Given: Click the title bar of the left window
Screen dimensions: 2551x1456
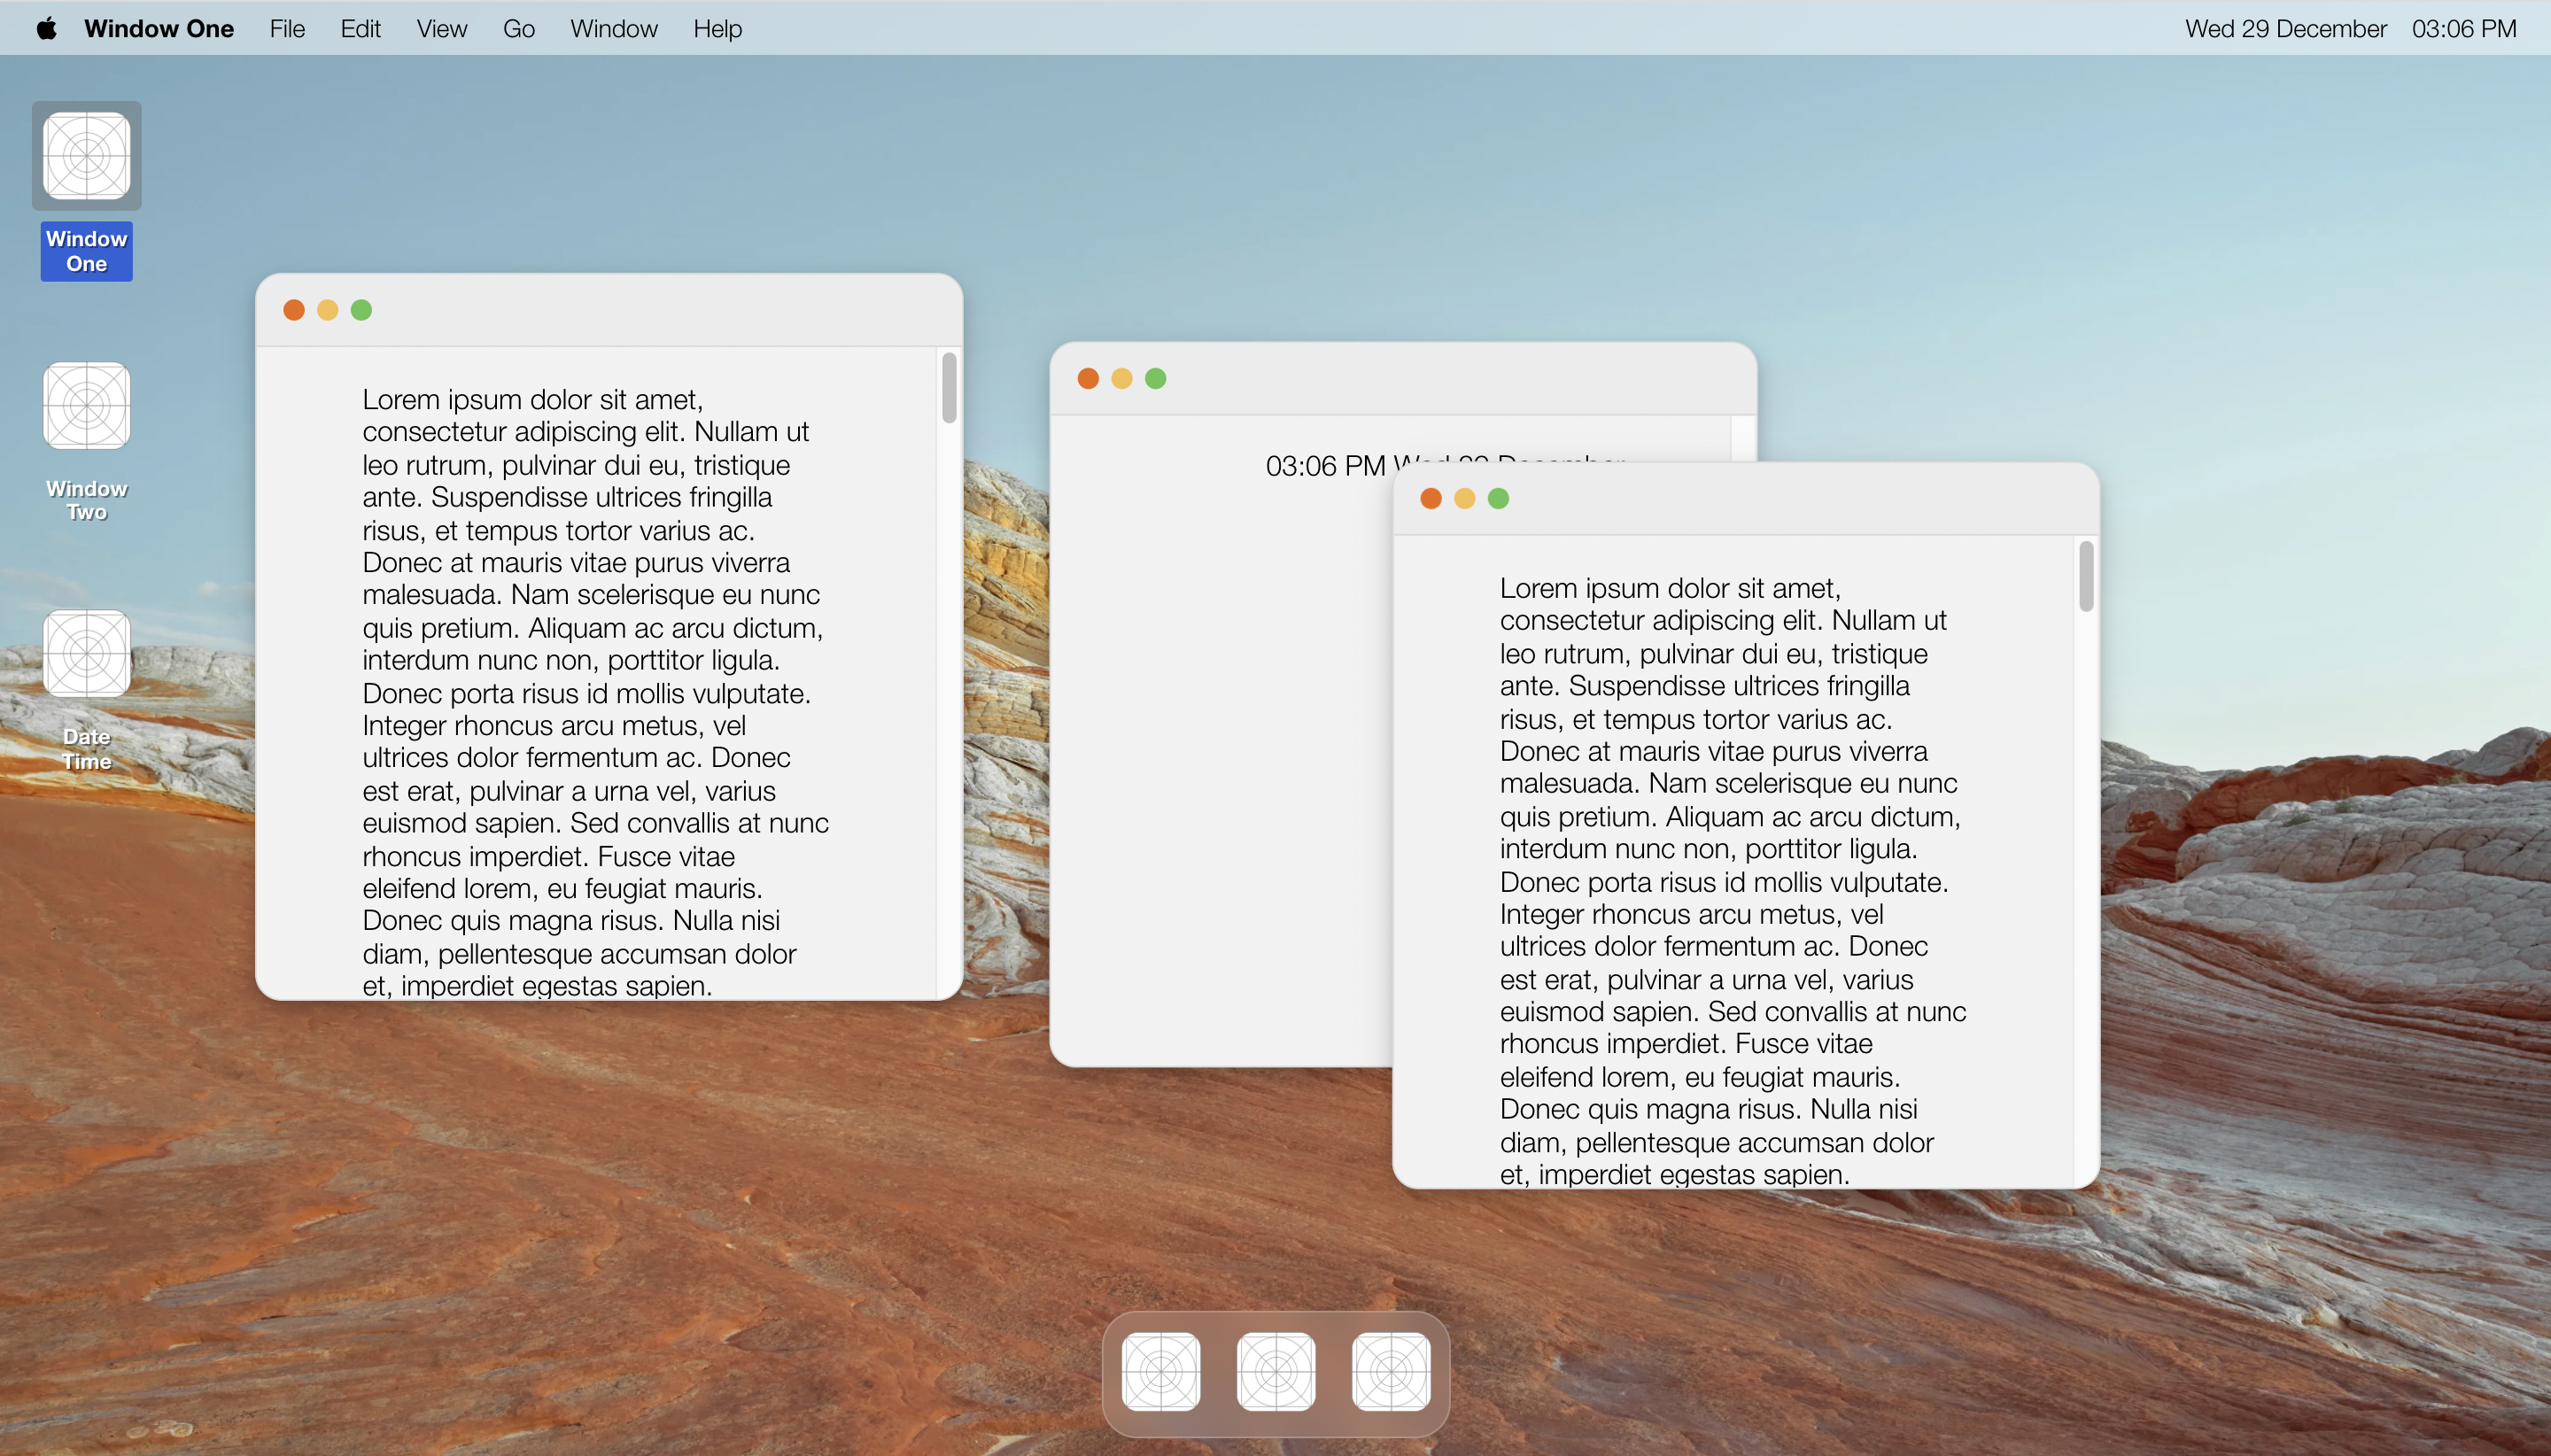Looking at the screenshot, I should click(x=650, y=310).
